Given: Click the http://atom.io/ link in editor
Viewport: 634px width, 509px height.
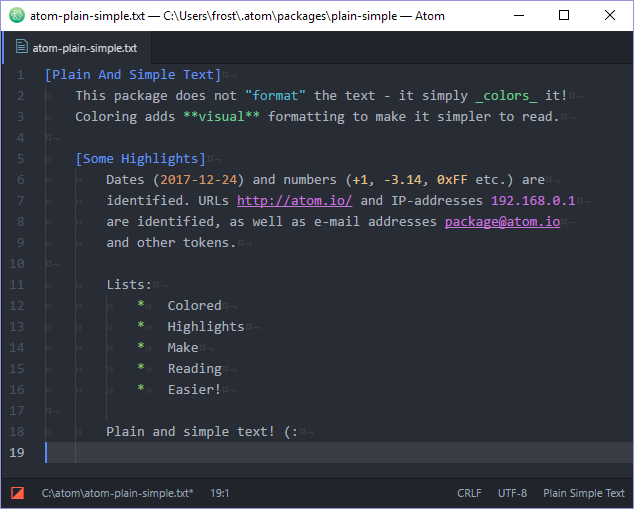Looking at the screenshot, I should (294, 201).
